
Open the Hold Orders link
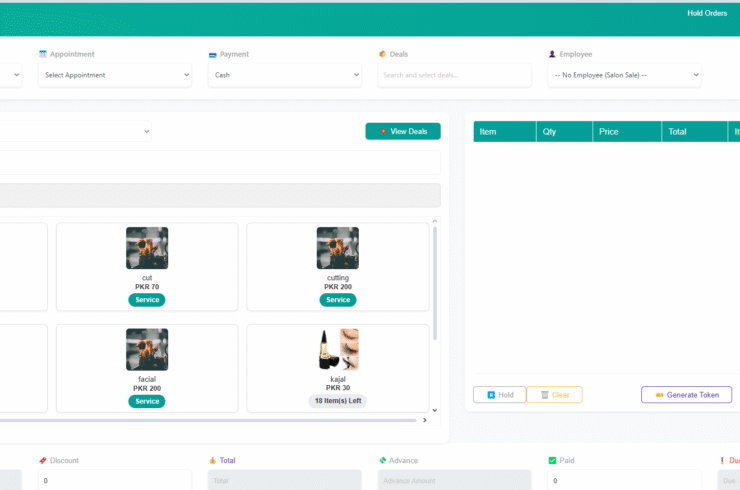[x=706, y=13]
